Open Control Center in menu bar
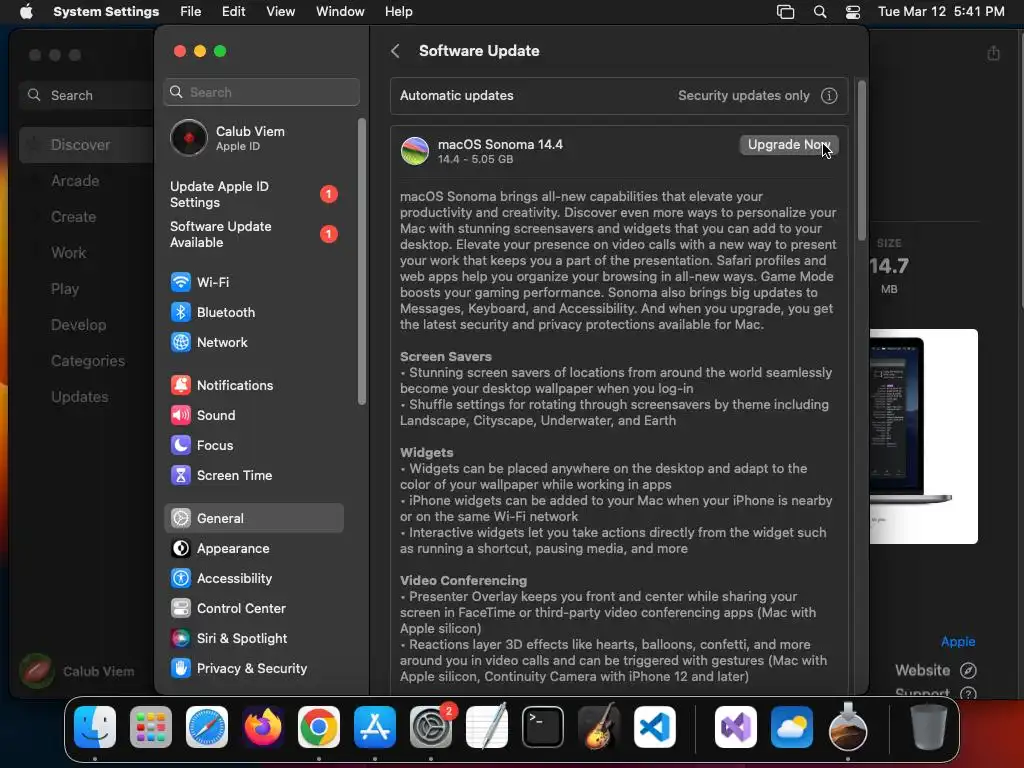The height and width of the screenshot is (768, 1024). pyautogui.click(x=852, y=12)
